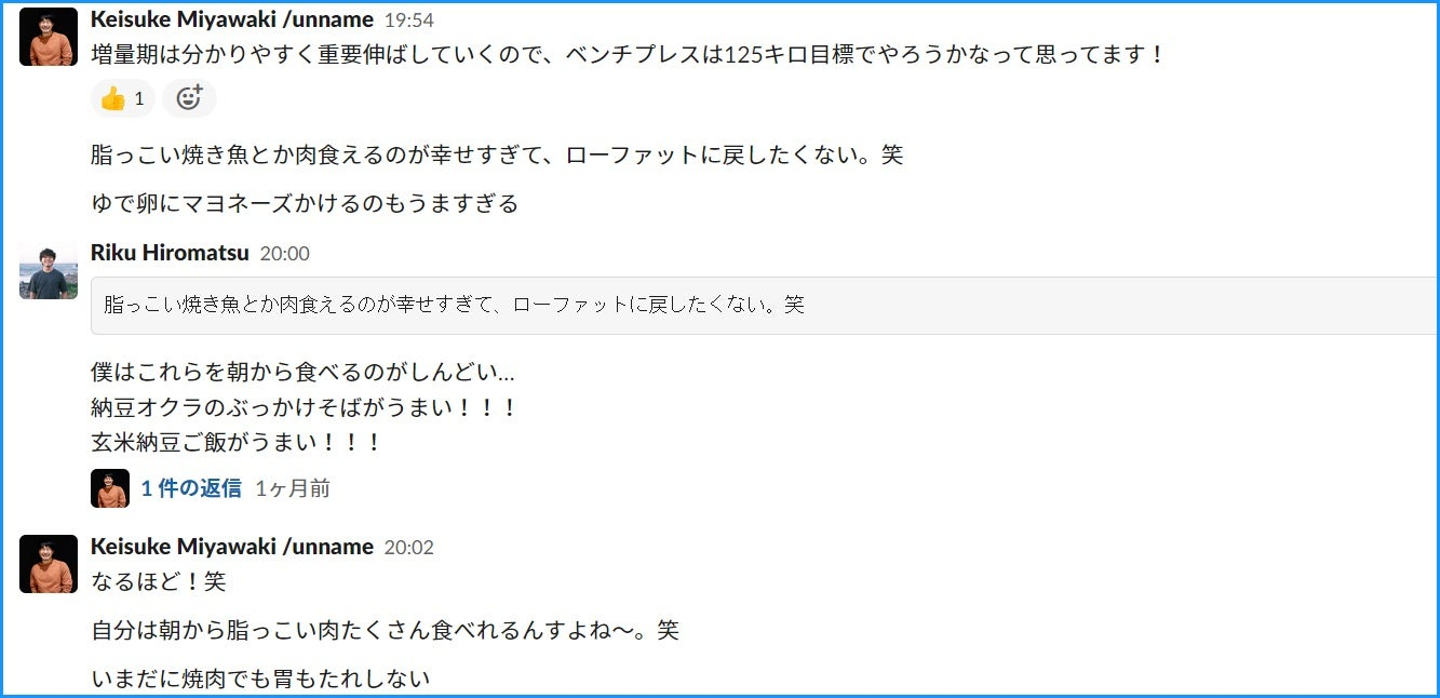The width and height of the screenshot is (1440, 698).
Task: Select the いまだに焼肉でも胃もたれしない message
Action: 260,679
